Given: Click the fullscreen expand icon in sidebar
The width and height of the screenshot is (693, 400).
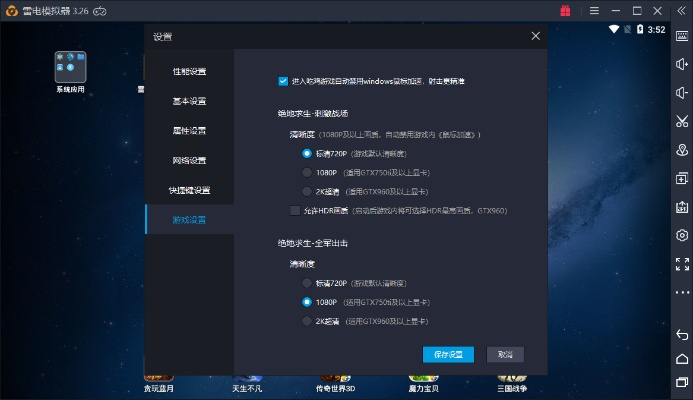Looking at the screenshot, I should (682, 264).
